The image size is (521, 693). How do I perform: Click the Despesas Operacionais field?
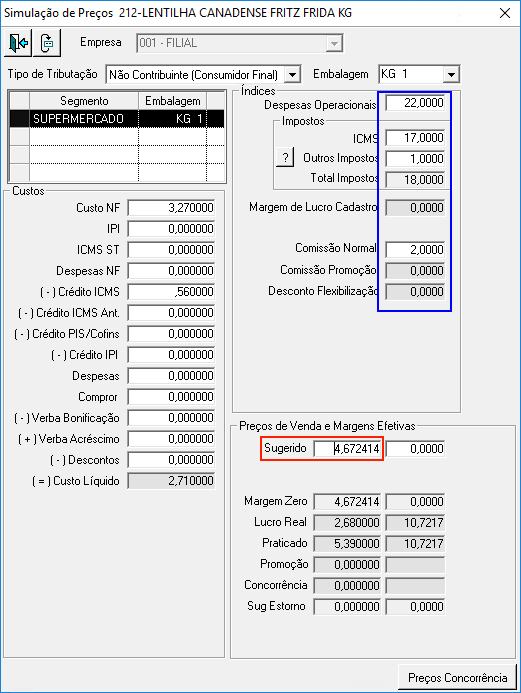tap(415, 103)
